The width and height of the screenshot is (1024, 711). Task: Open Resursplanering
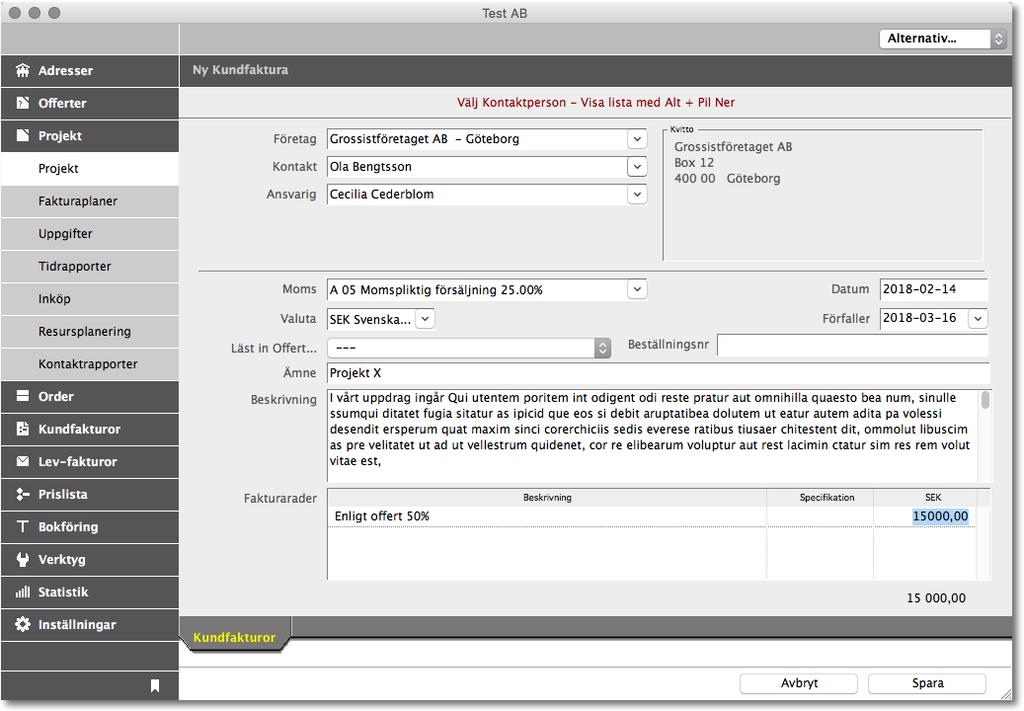pyautogui.click(x=89, y=332)
